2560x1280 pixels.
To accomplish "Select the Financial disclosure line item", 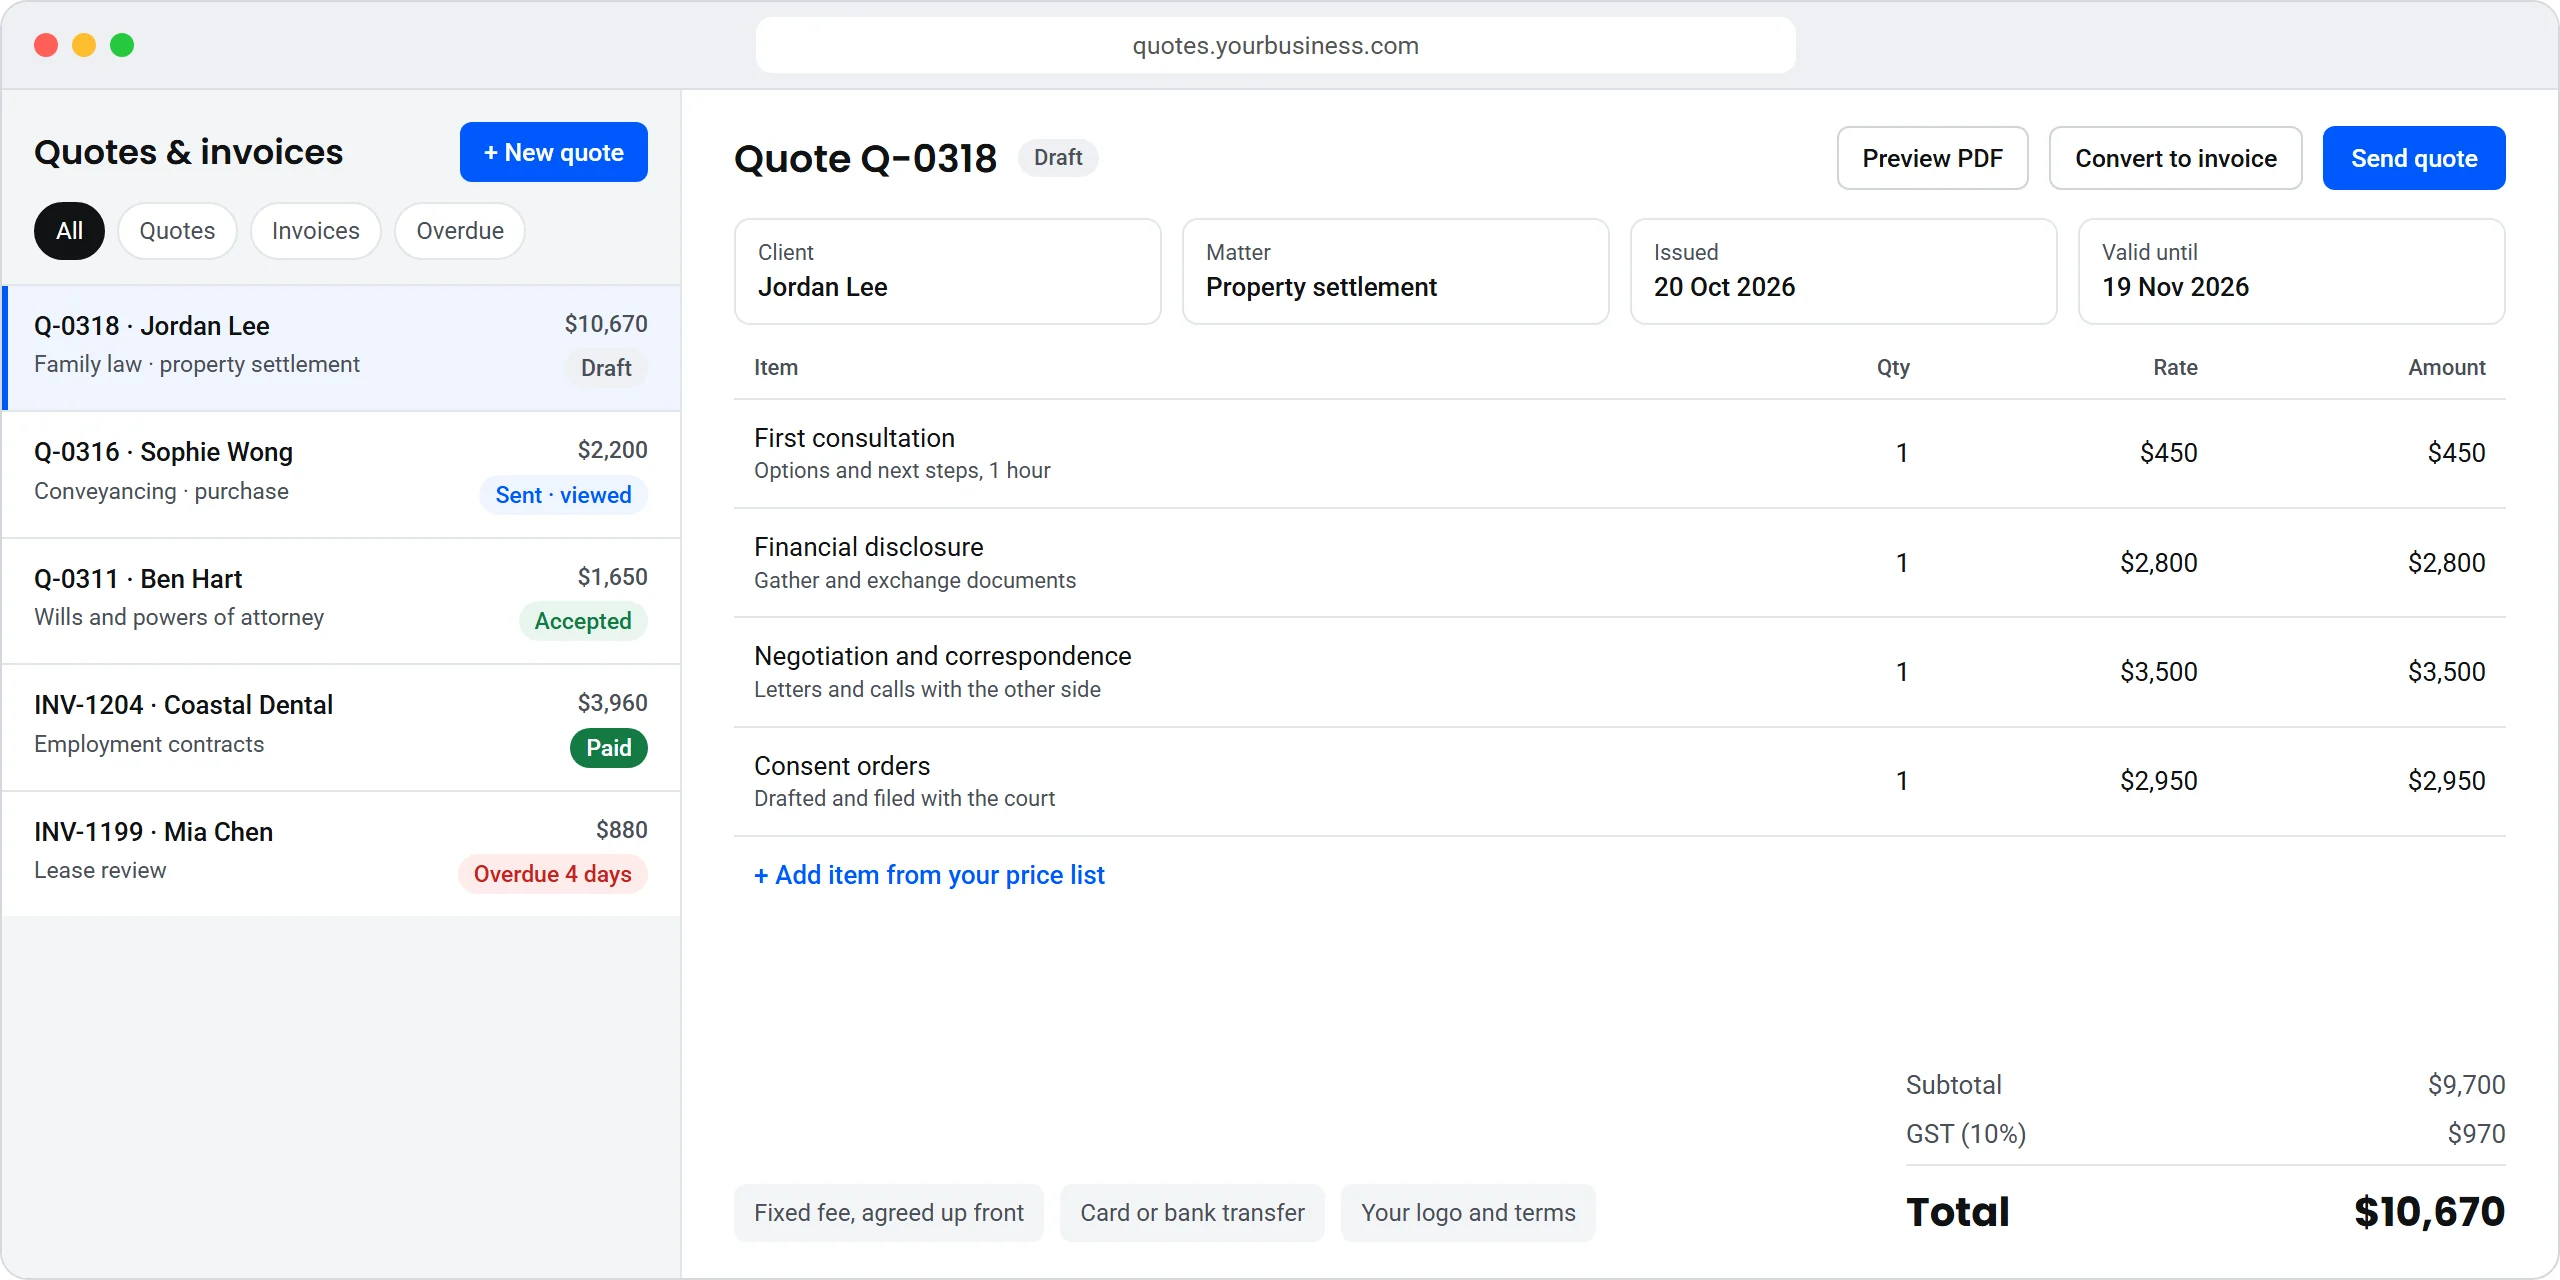I will pyautogui.click(x=1619, y=563).
